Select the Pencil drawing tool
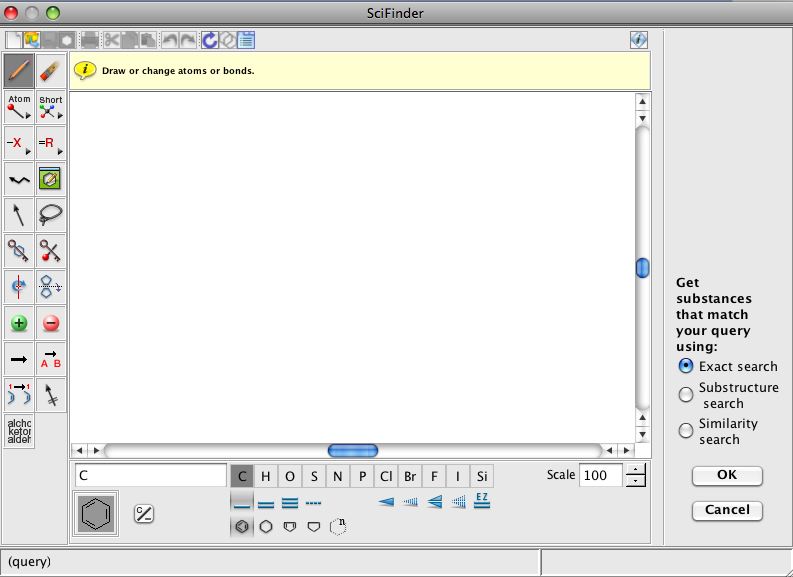Viewport: 793px width, 577px height. click(19, 71)
